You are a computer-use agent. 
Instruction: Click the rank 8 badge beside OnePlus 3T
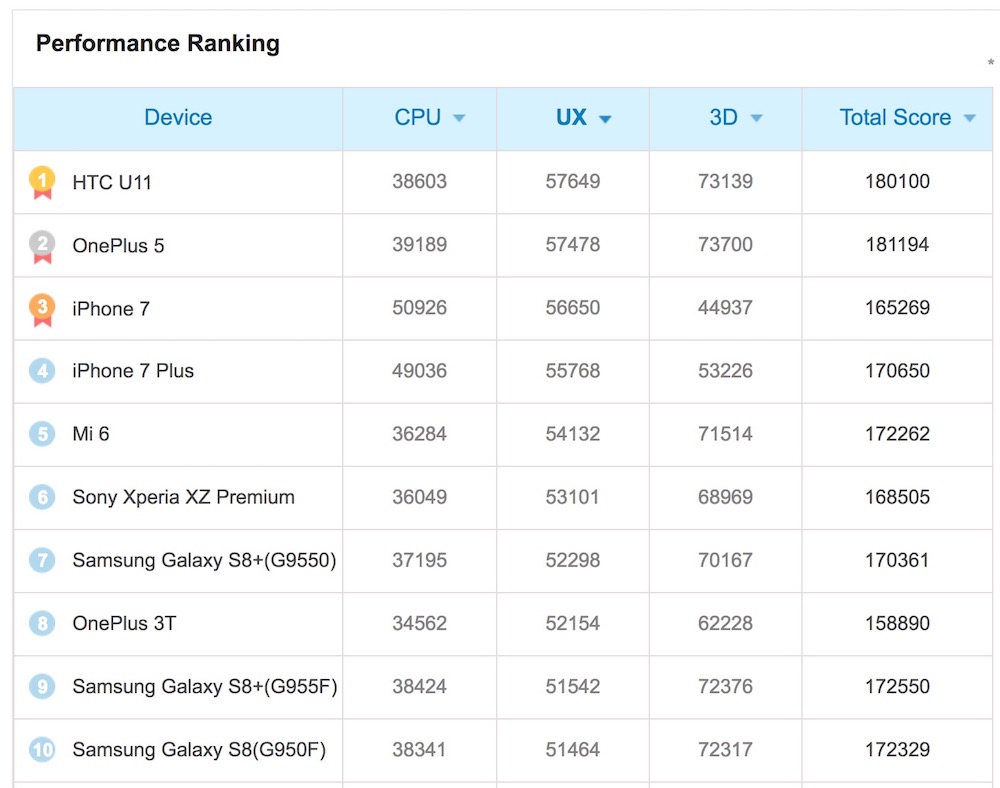click(42, 623)
